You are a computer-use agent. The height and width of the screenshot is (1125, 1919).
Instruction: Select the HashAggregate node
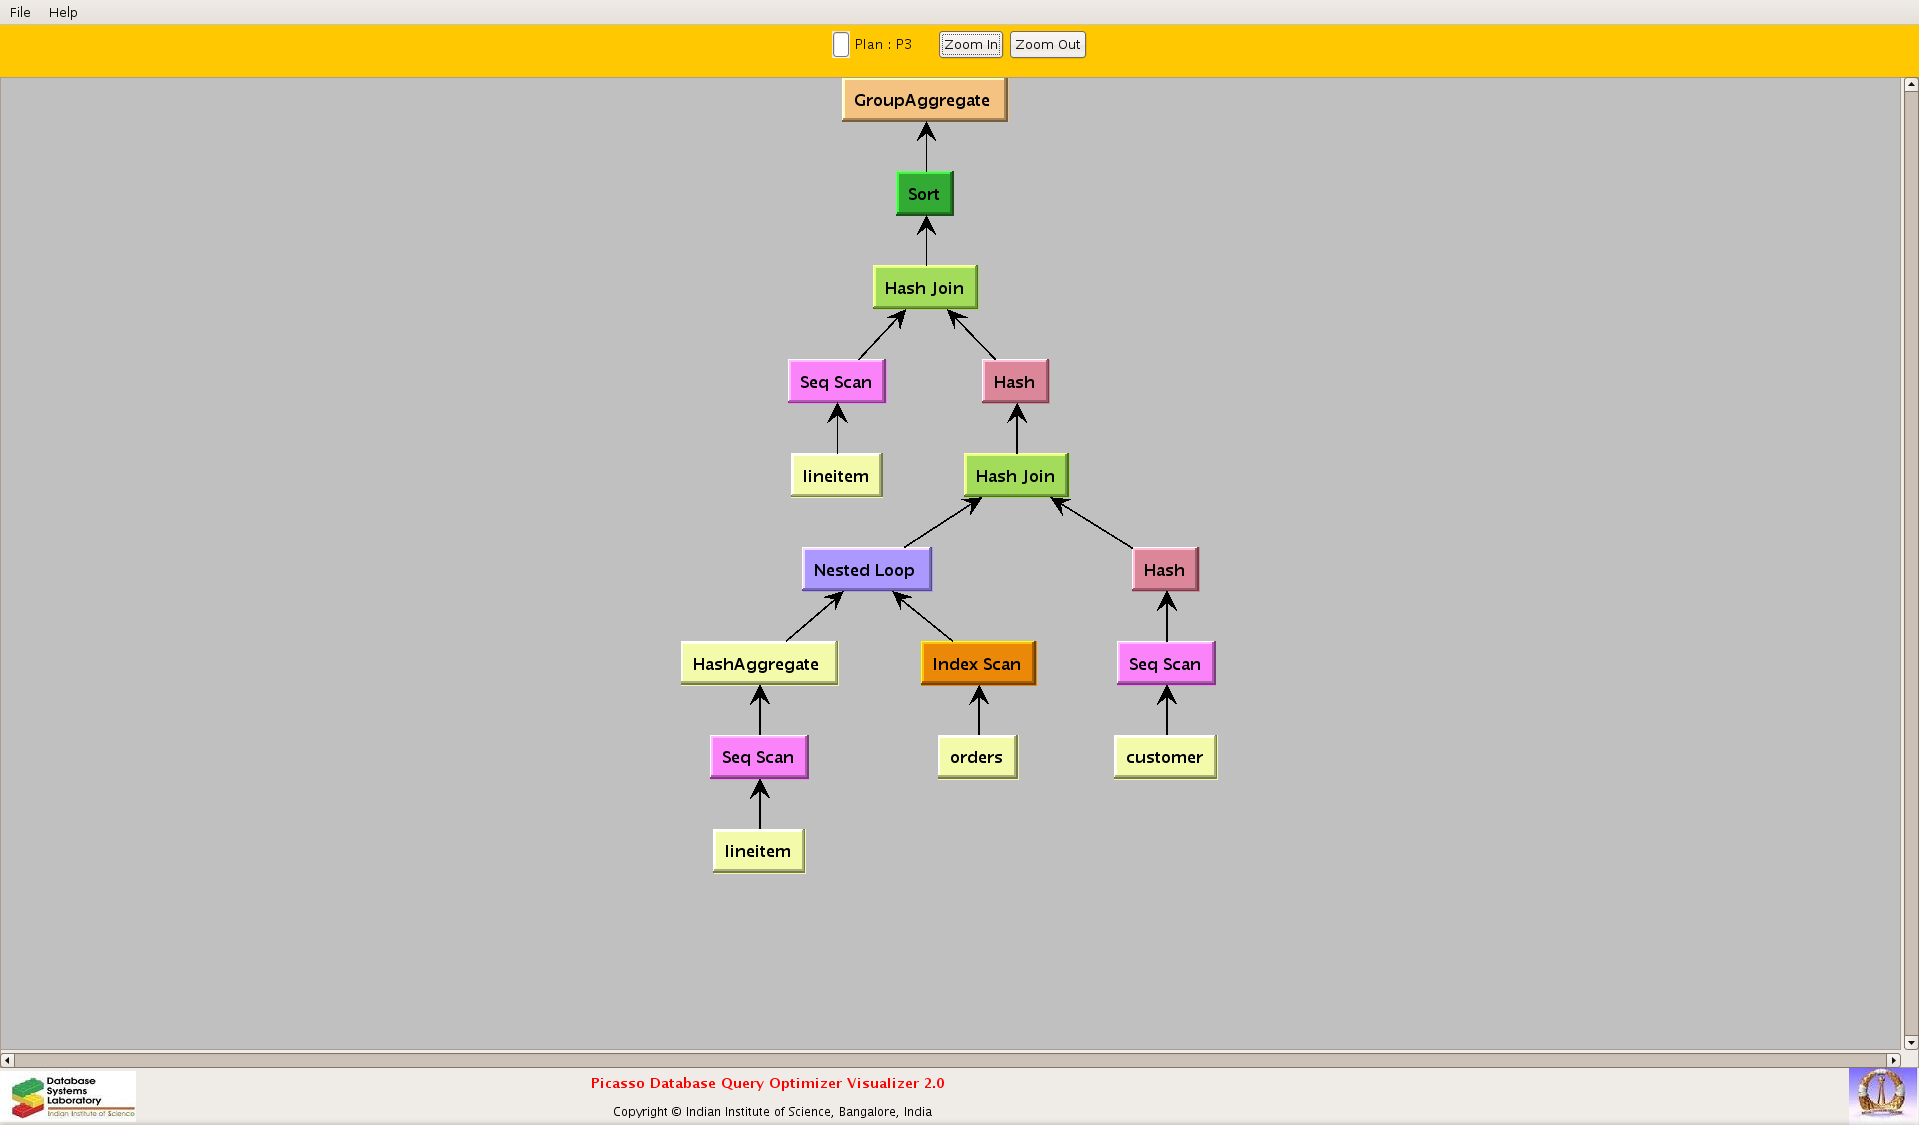(757, 664)
